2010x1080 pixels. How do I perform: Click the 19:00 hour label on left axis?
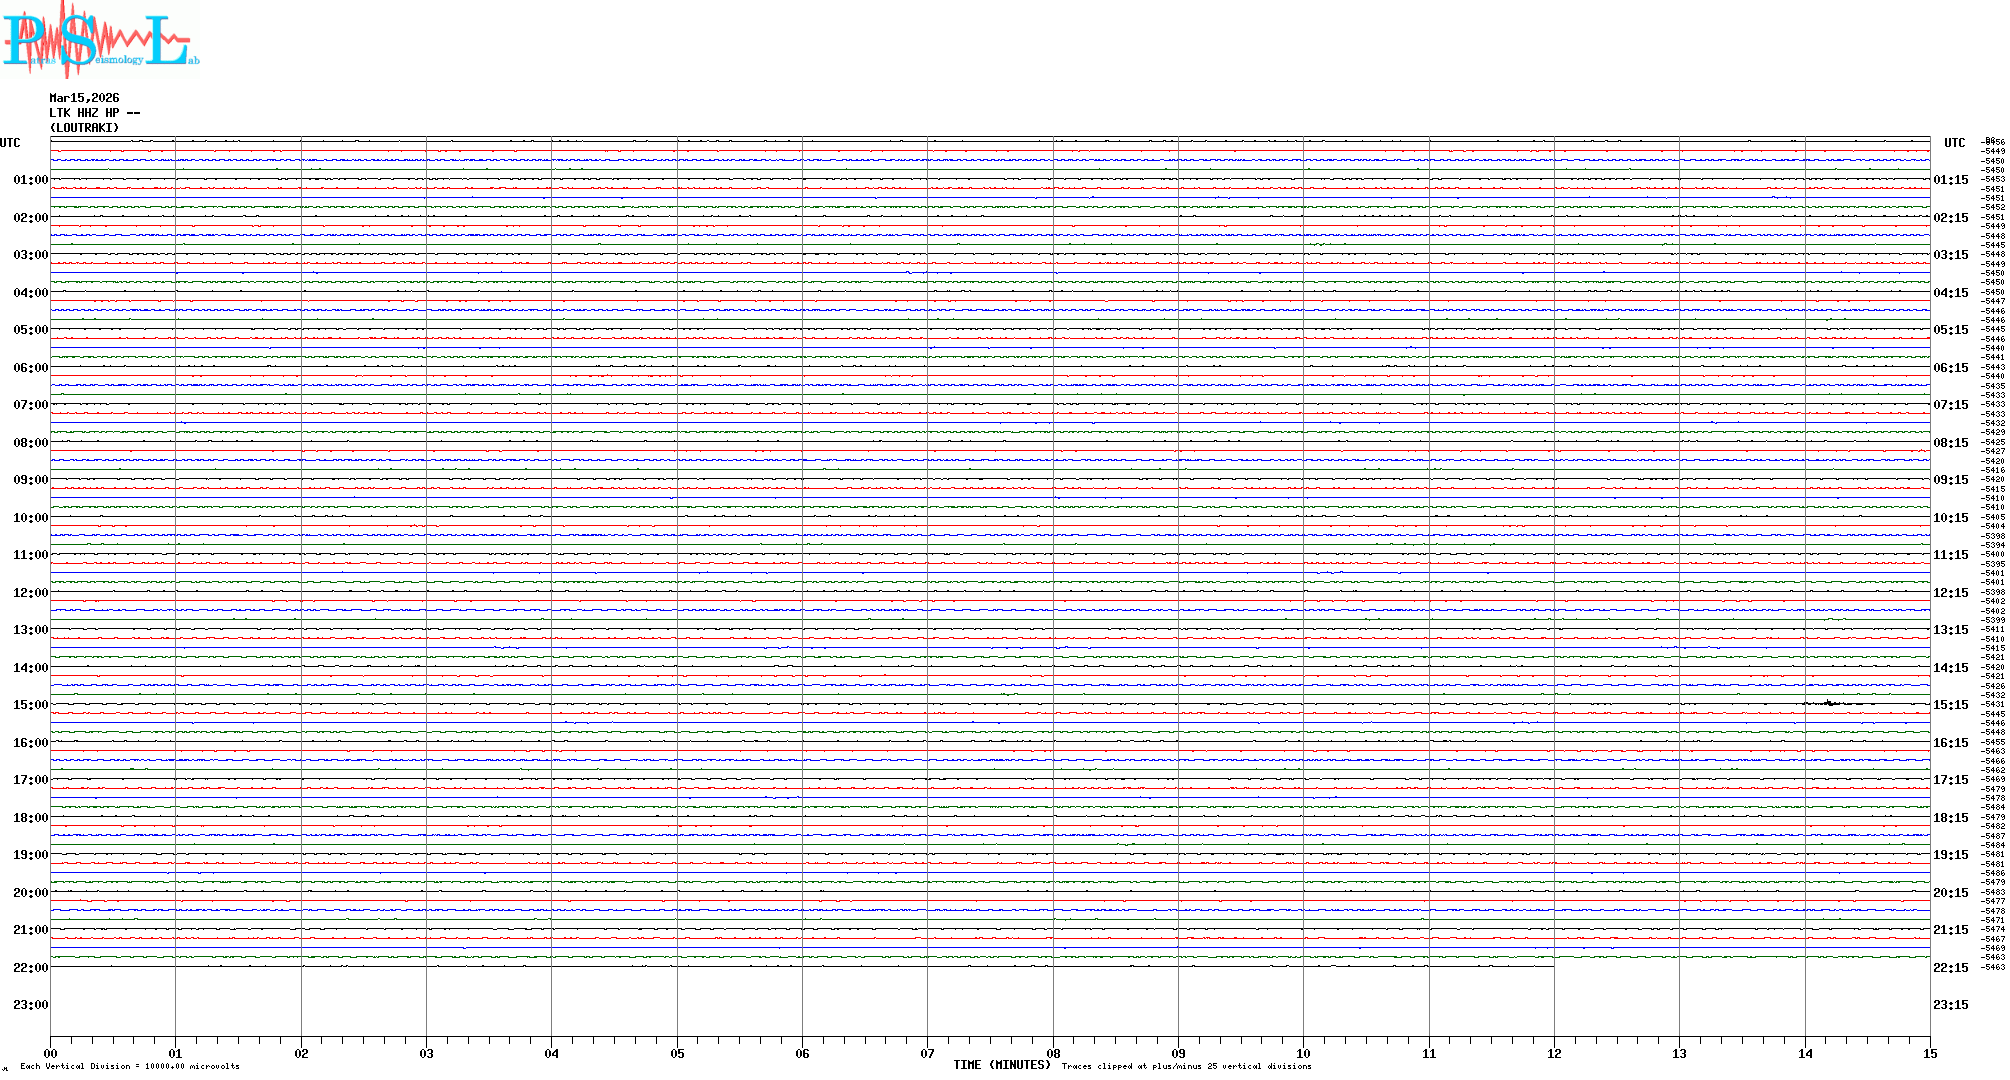pos(30,855)
